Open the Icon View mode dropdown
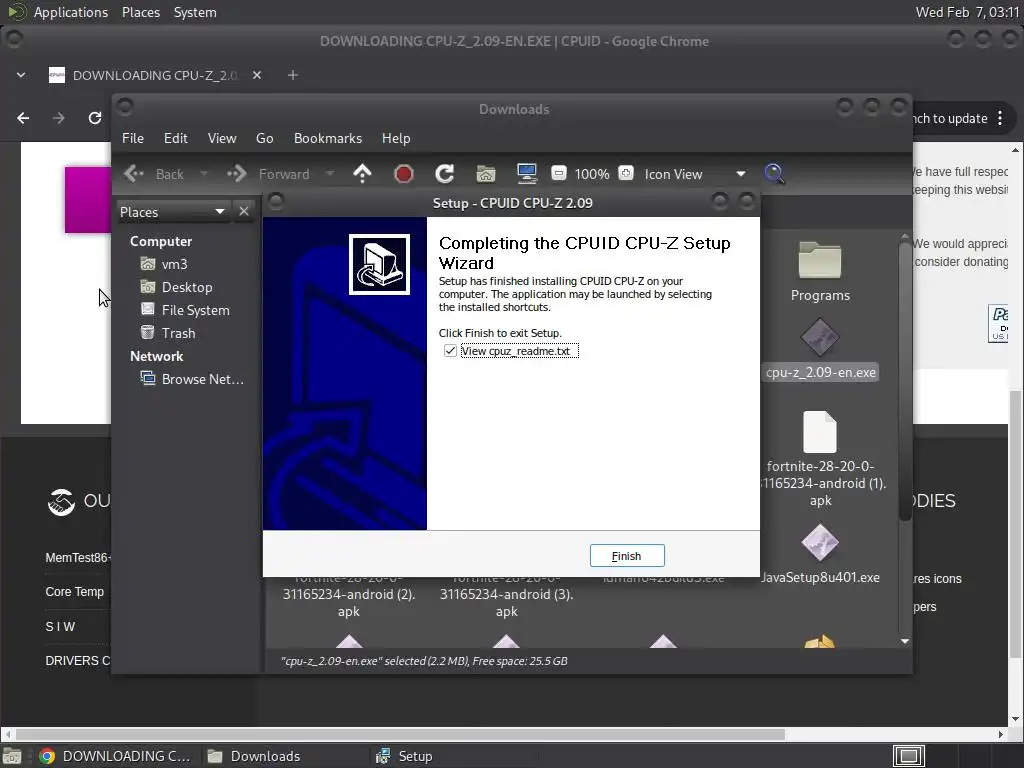The height and width of the screenshot is (768, 1024). (695, 174)
